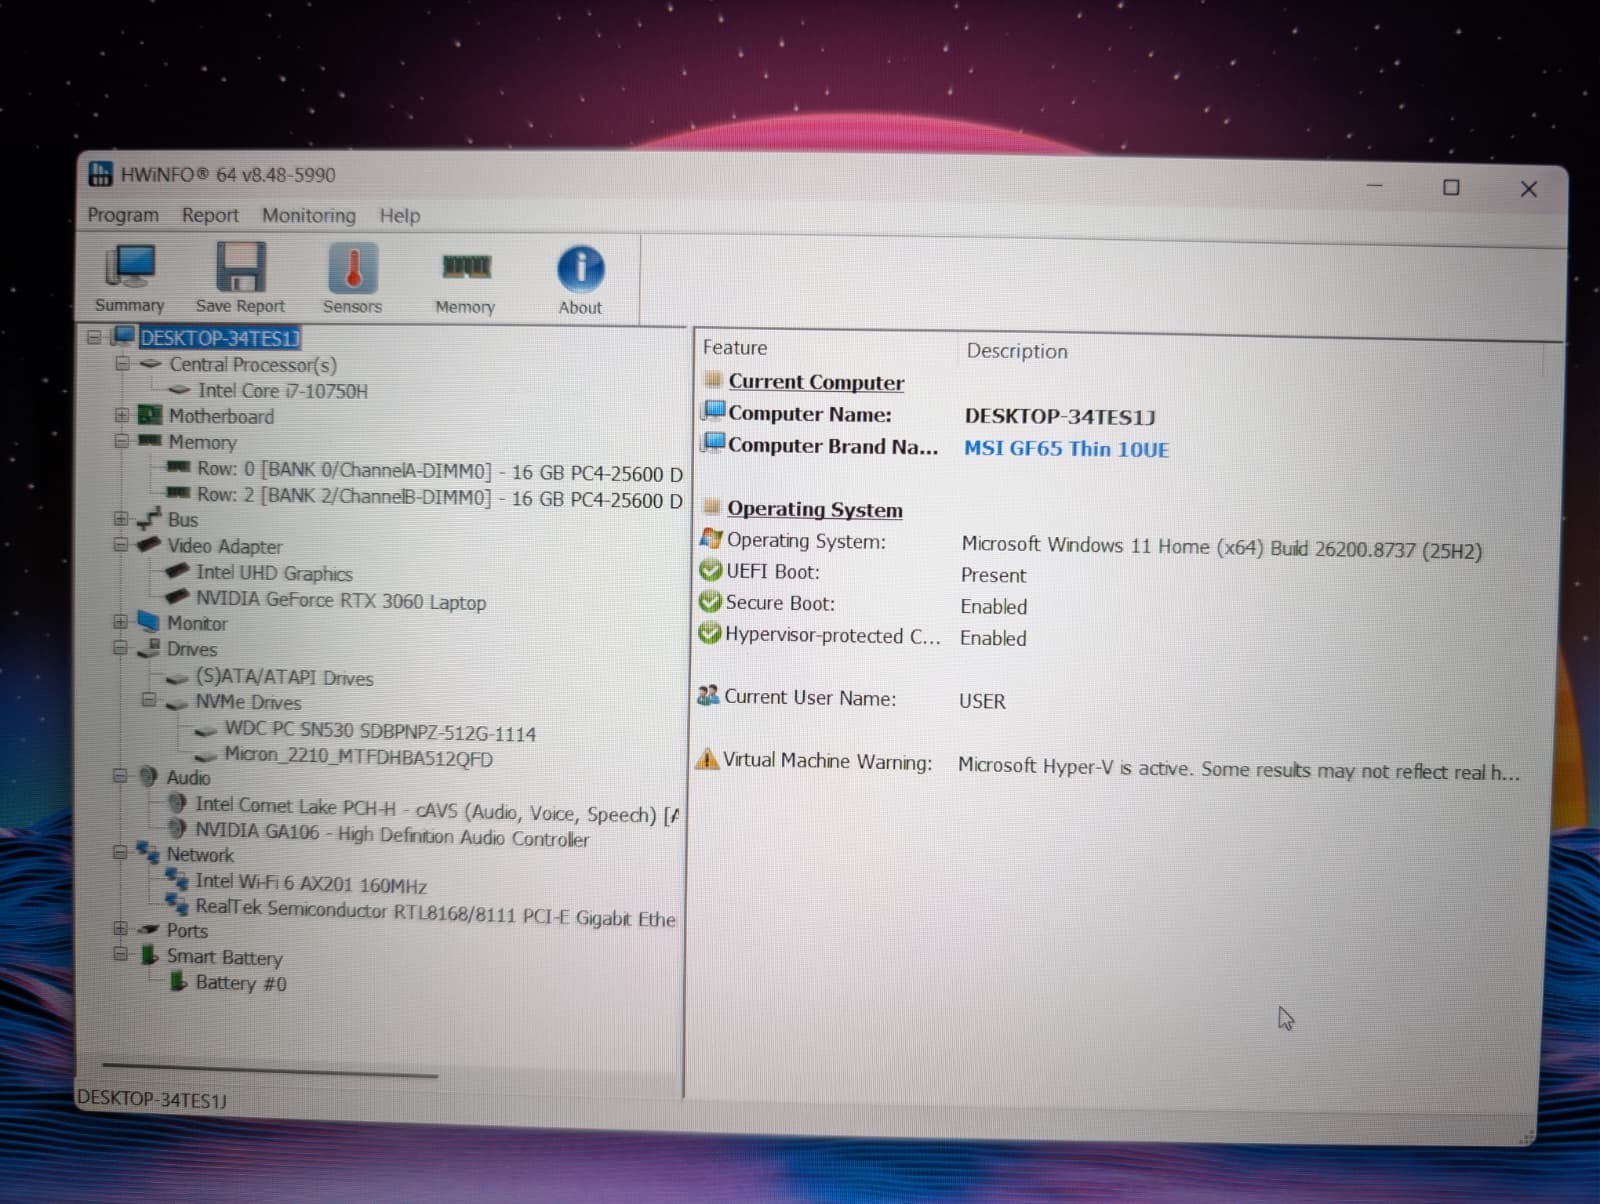The height and width of the screenshot is (1204, 1600).
Task: Click the Network tree icon
Action: coord(148,852)
